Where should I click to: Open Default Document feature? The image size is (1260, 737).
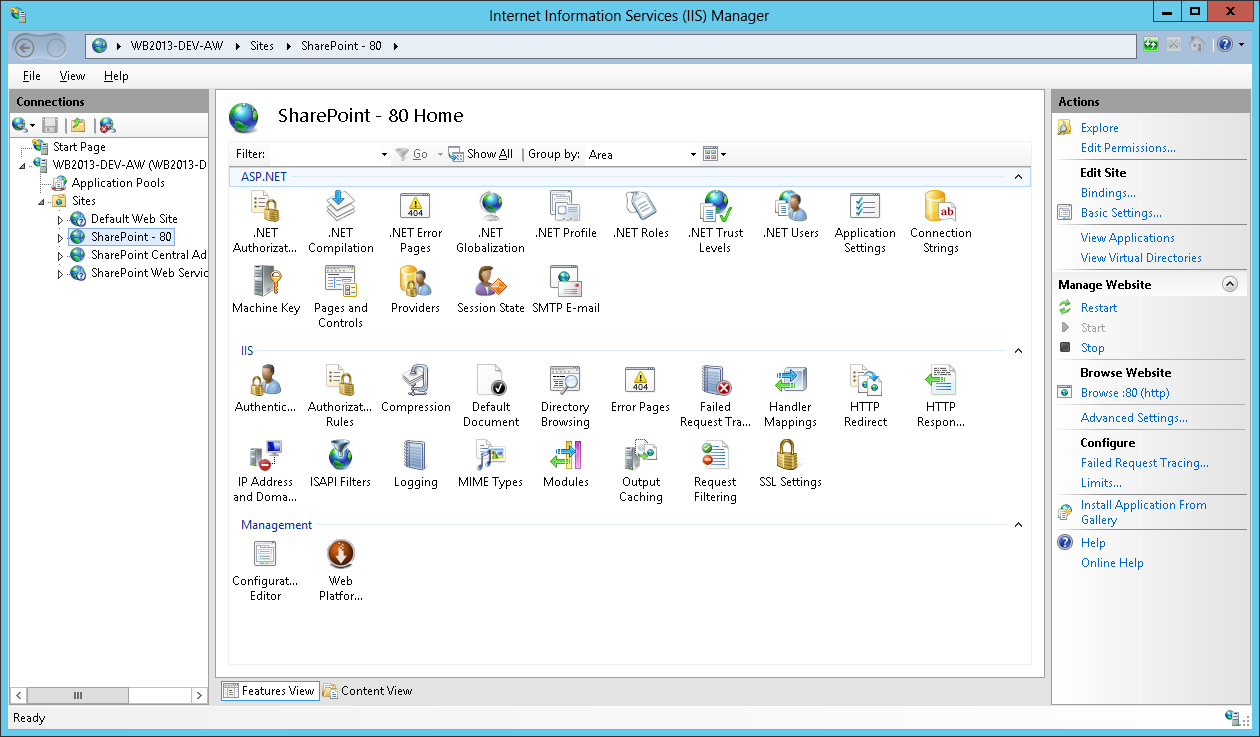point(490,396)
